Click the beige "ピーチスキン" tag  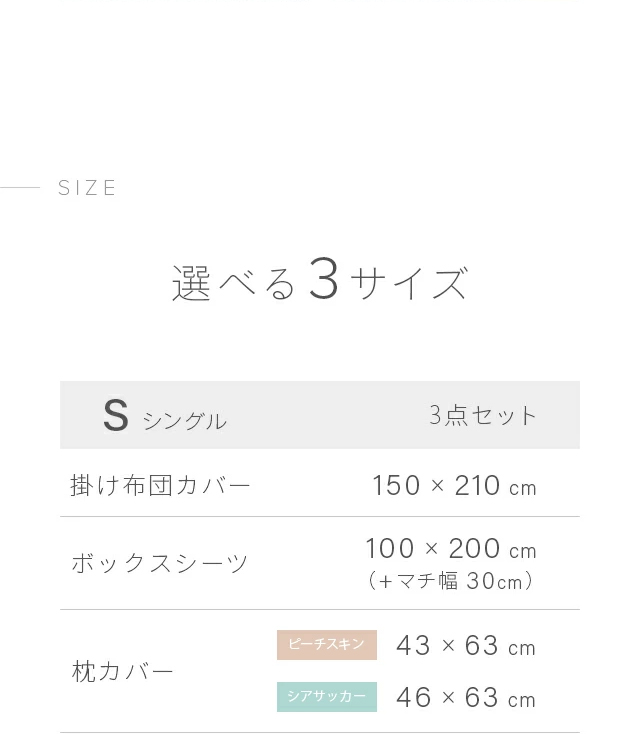tap(327, 645)
